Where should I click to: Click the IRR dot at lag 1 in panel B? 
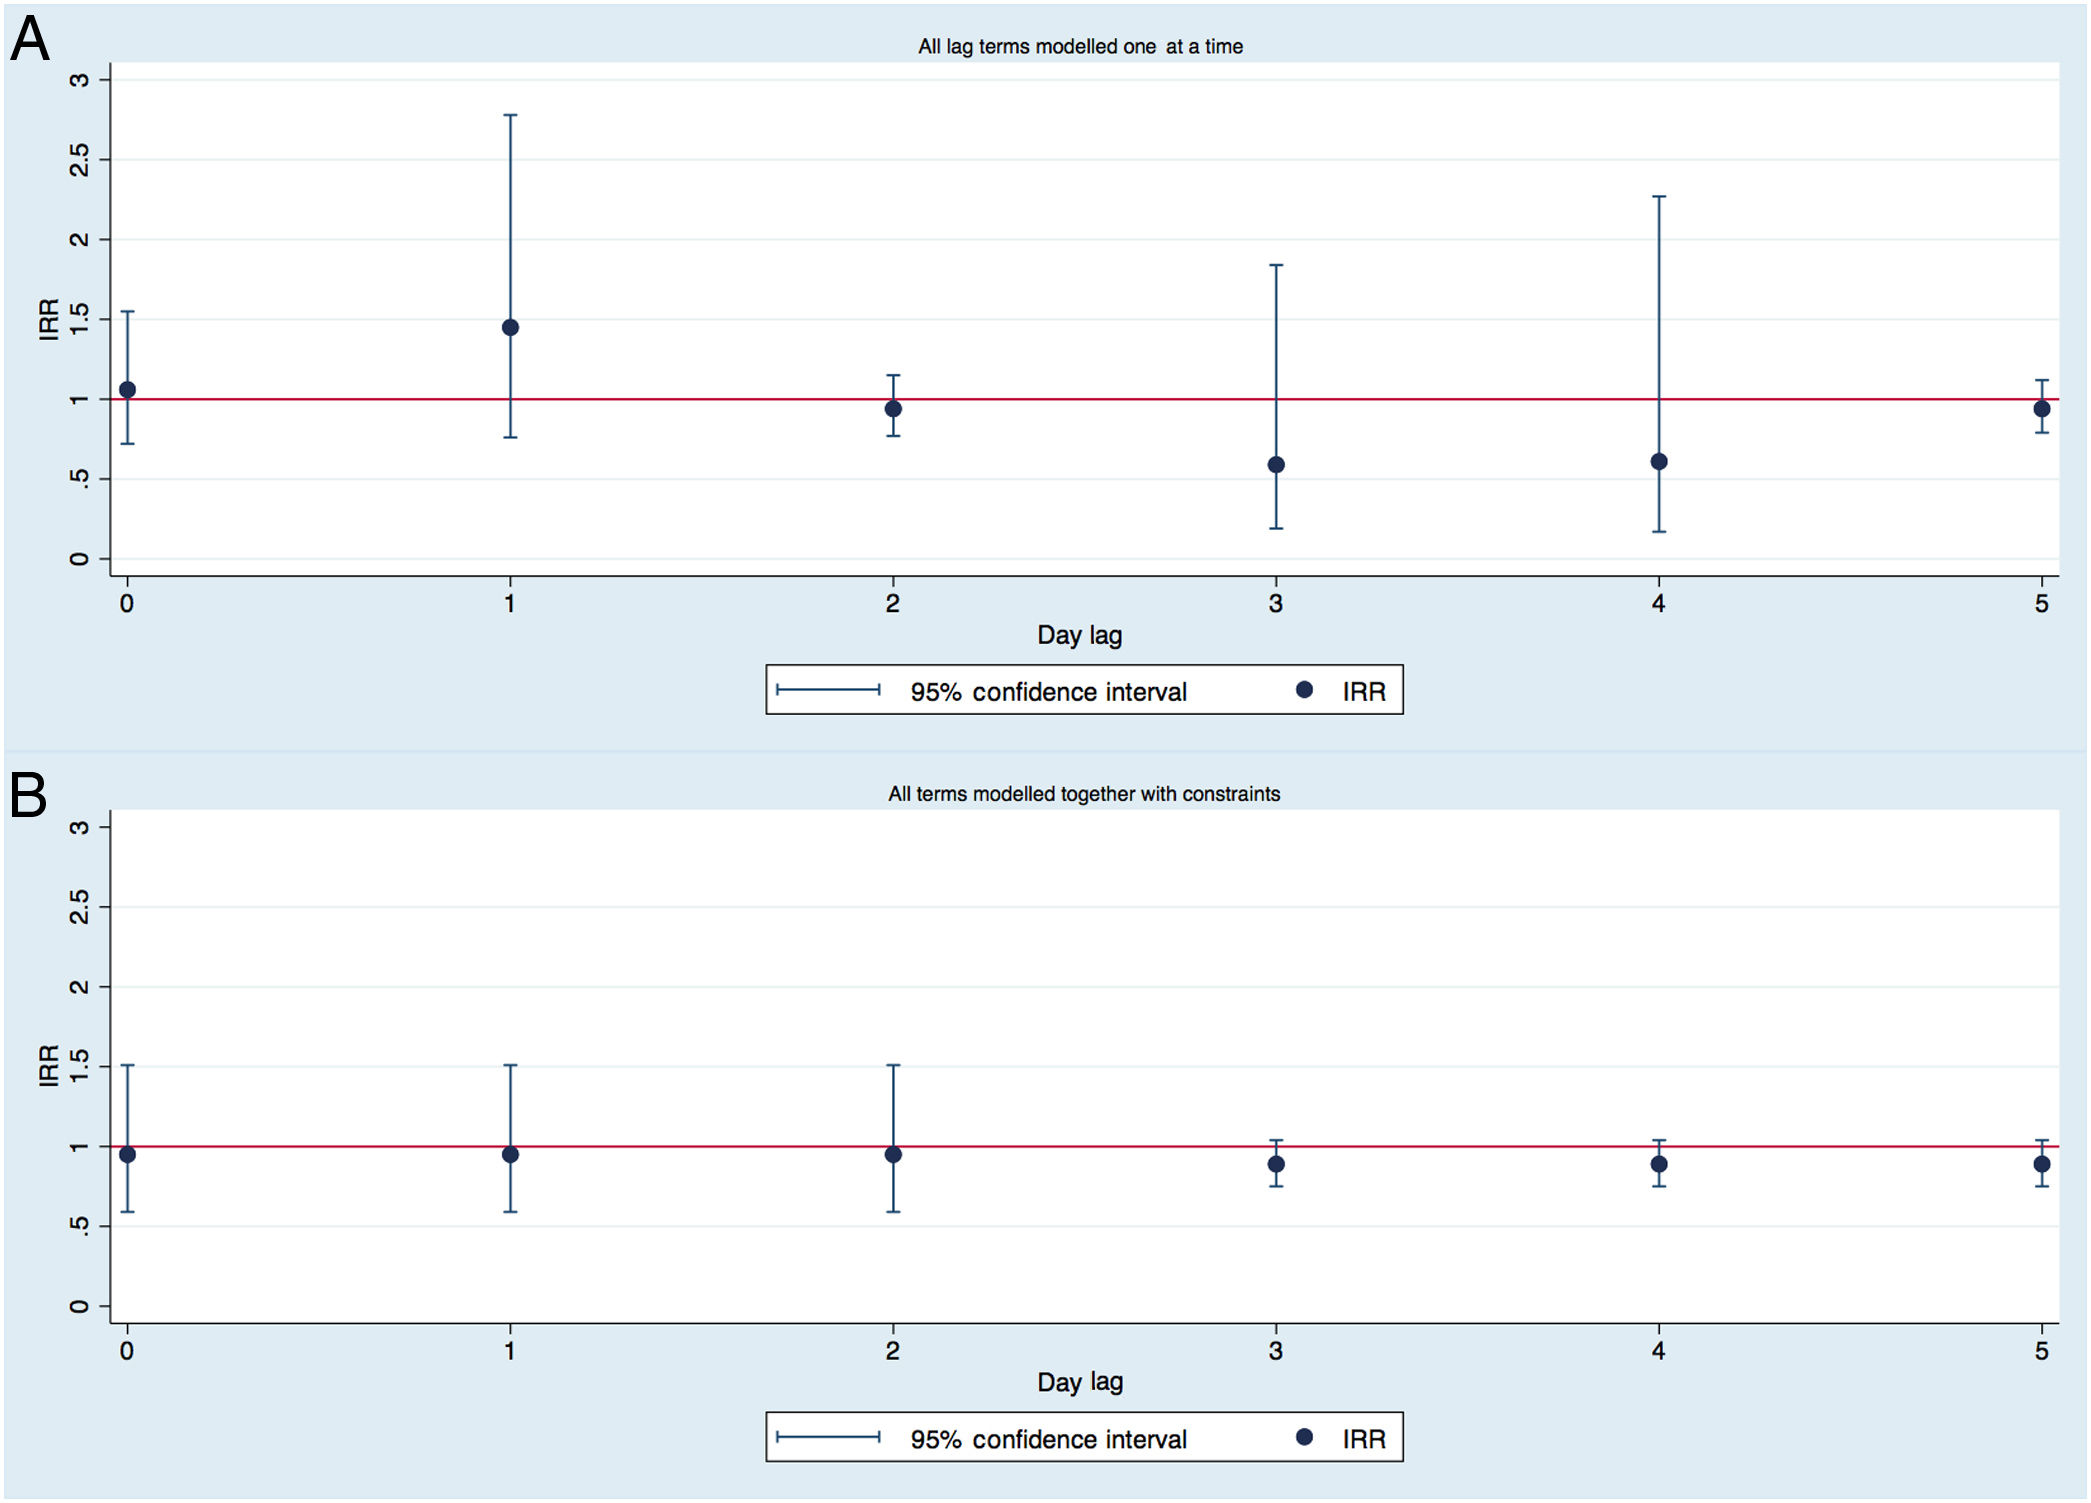point(510,1154)
